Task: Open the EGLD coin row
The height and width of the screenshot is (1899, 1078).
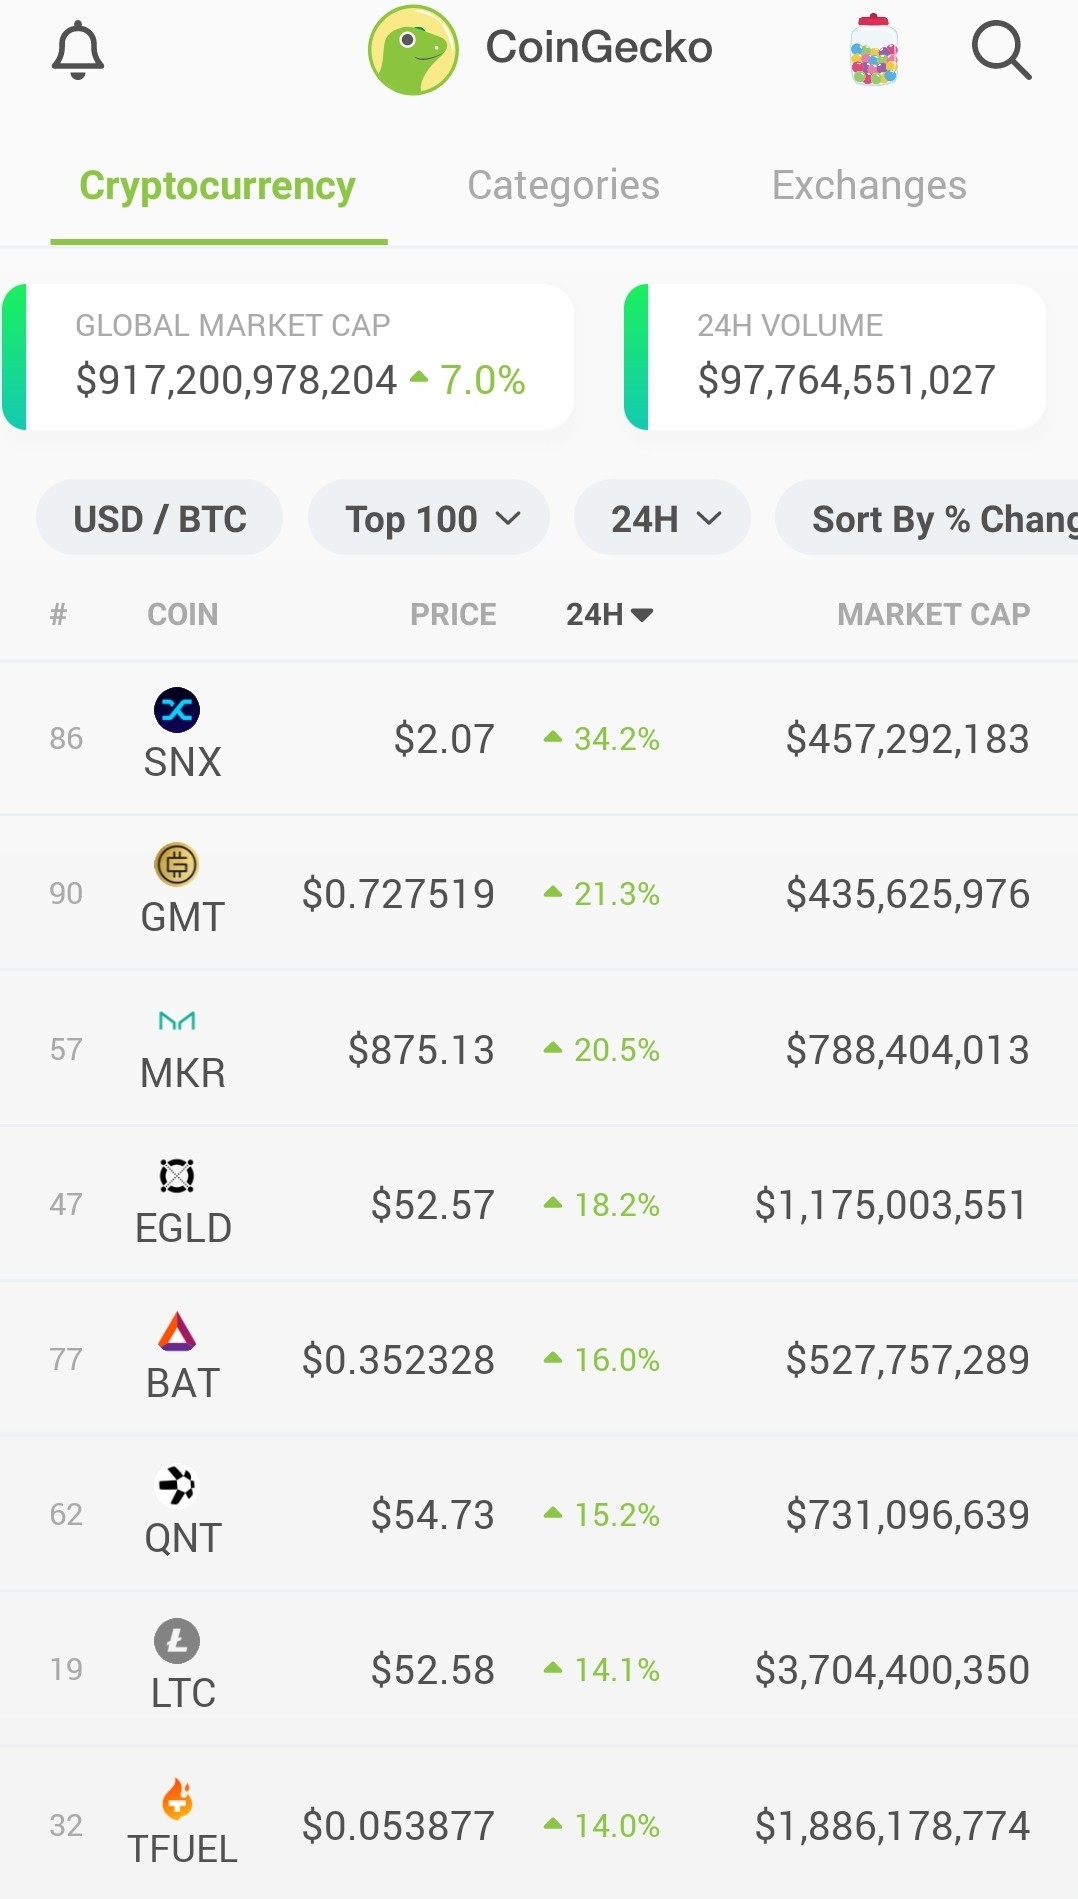Action: pos(539,1204)
